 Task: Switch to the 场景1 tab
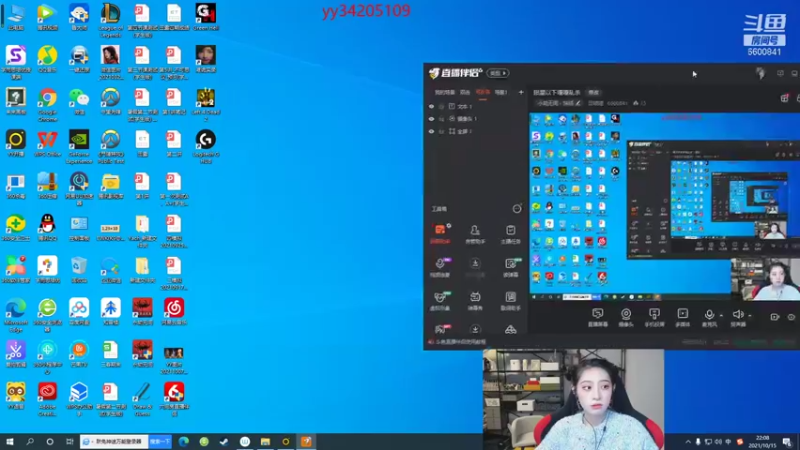point(501,92)
